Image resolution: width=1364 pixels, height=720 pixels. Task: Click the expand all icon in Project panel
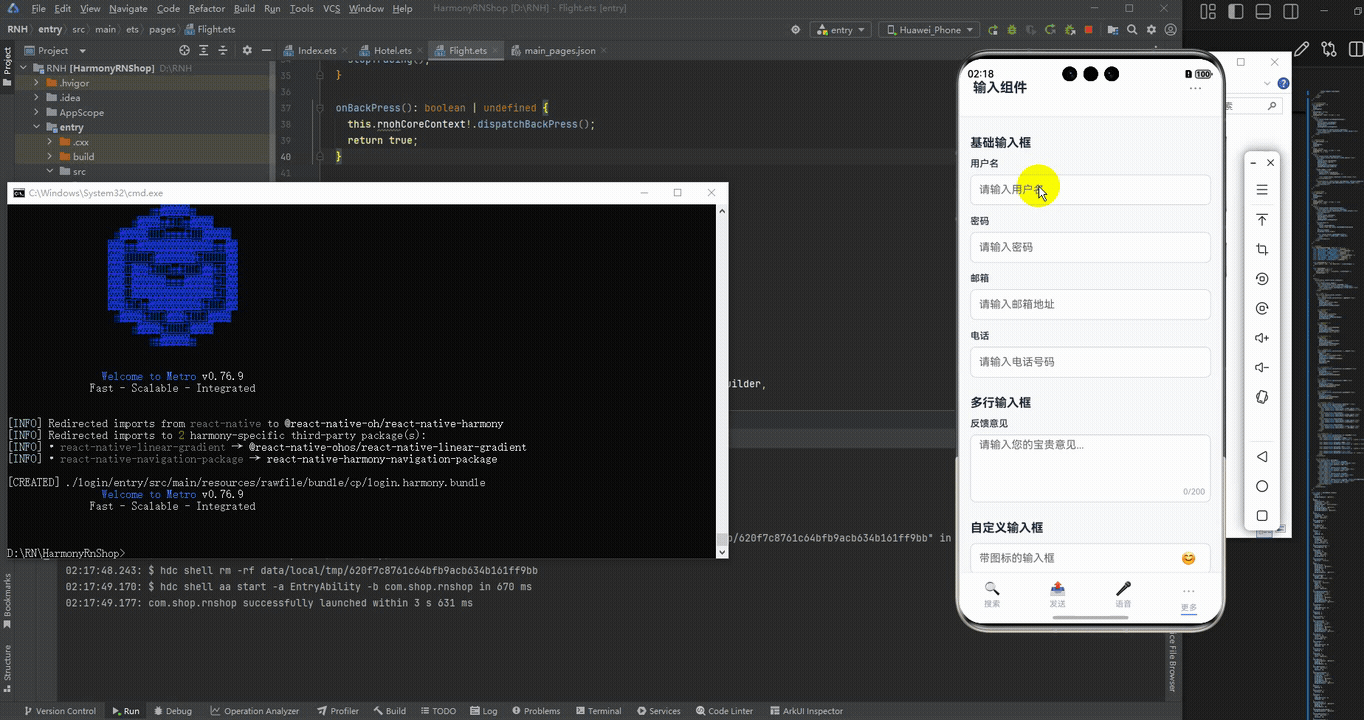coord(205,50)
